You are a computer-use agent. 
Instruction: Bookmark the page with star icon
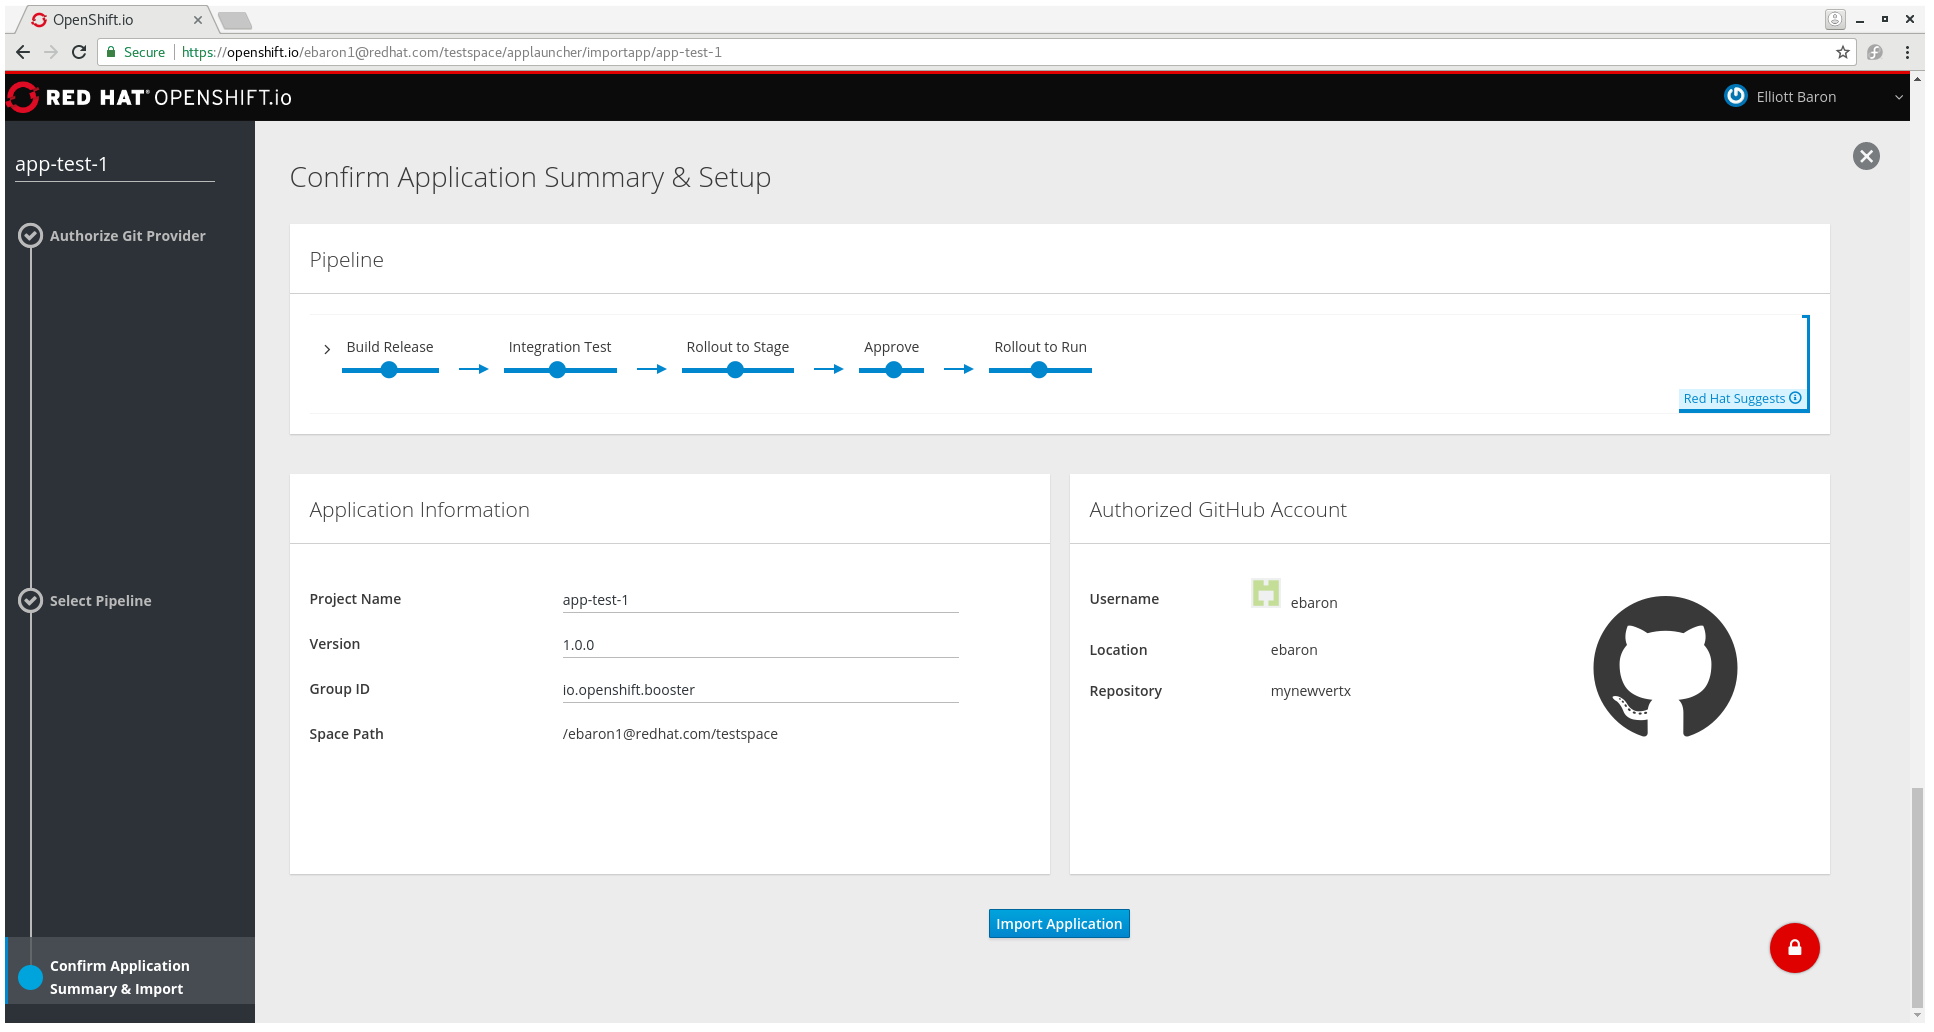click(x=1843, y=52)
